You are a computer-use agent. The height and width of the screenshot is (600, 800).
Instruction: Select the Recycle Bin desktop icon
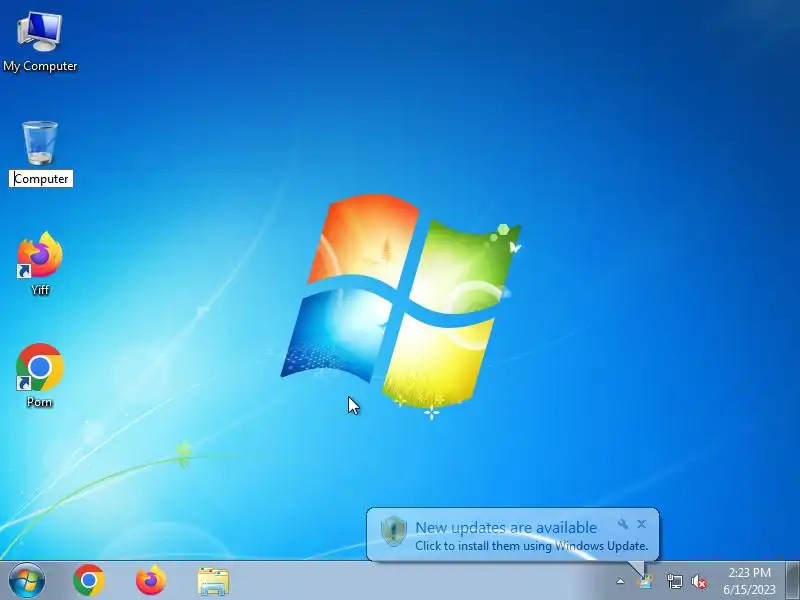coord(40,143)
